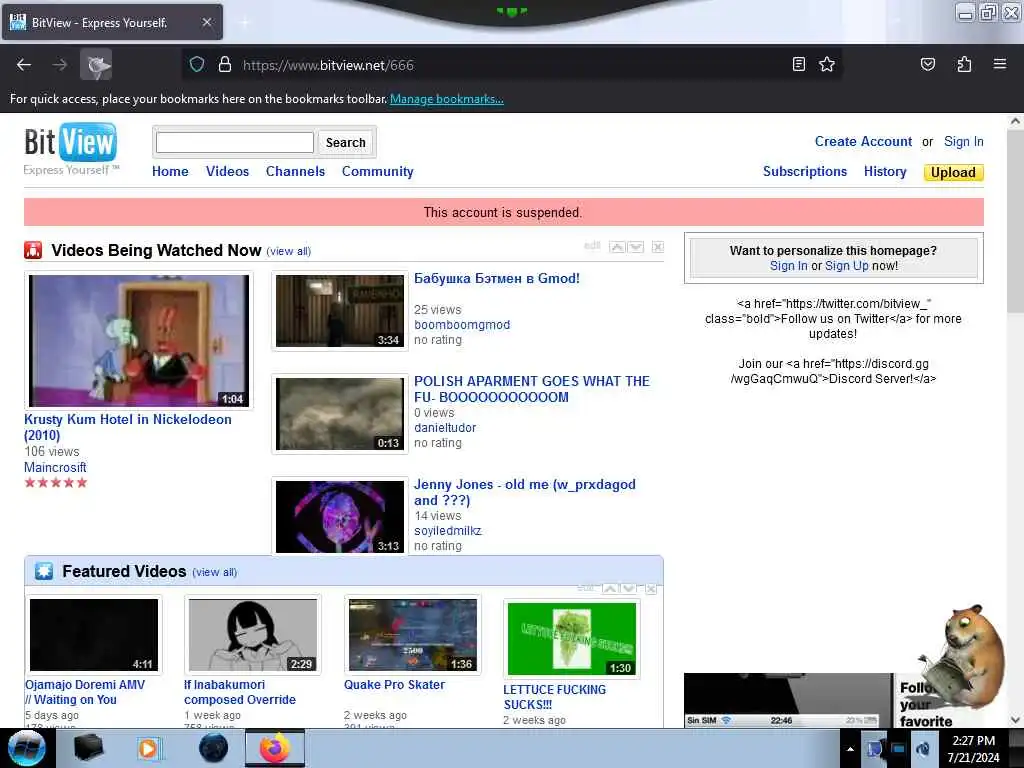Open the Channels navigation tab
This screenshot has height=768, width=1024.
(295, 171)
